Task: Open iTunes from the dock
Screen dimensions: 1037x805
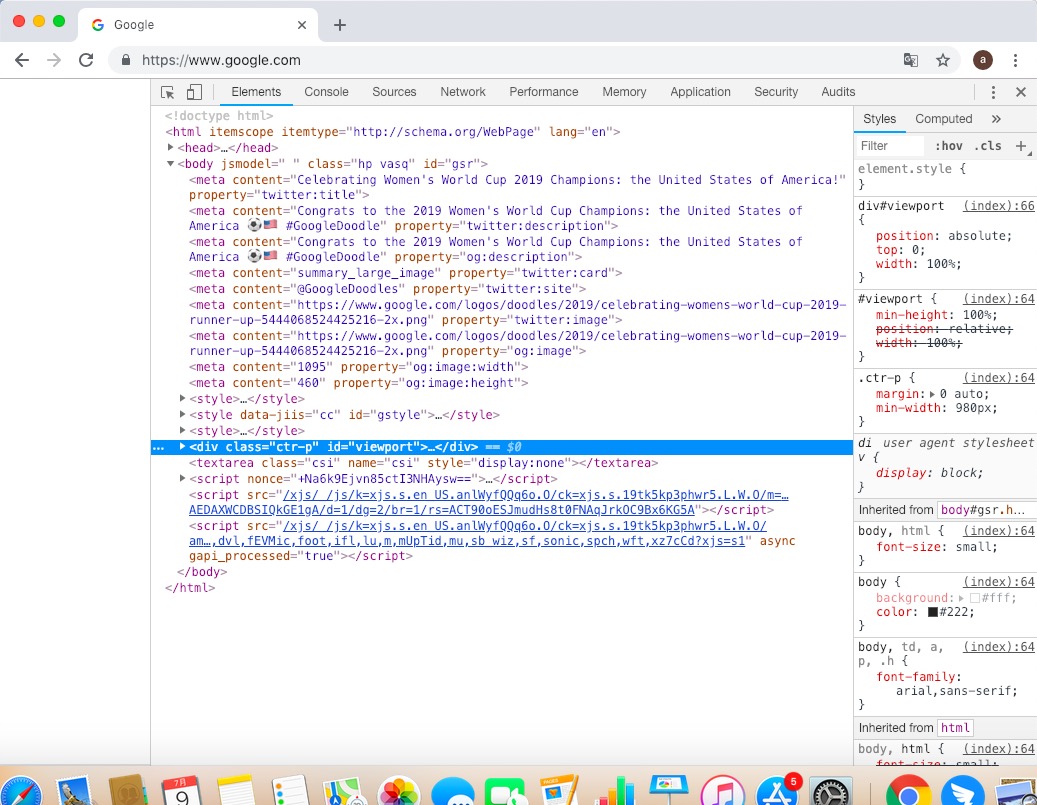Action: point(722,790)
